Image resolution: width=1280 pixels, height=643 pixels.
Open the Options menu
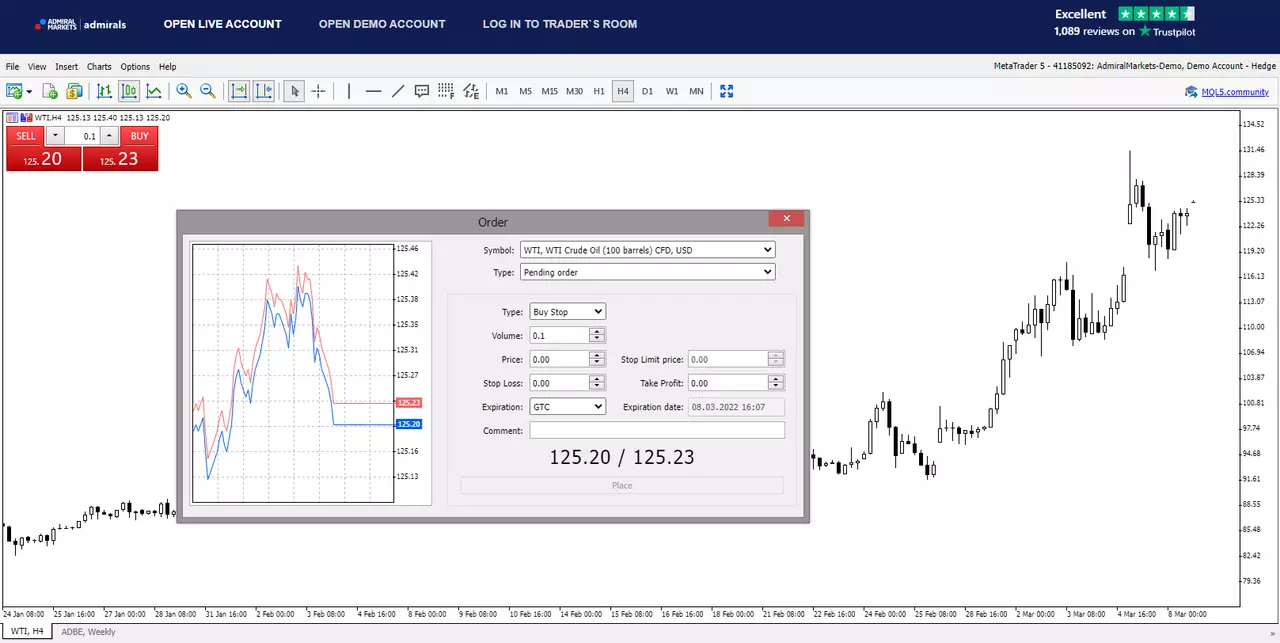coord(135,67)
